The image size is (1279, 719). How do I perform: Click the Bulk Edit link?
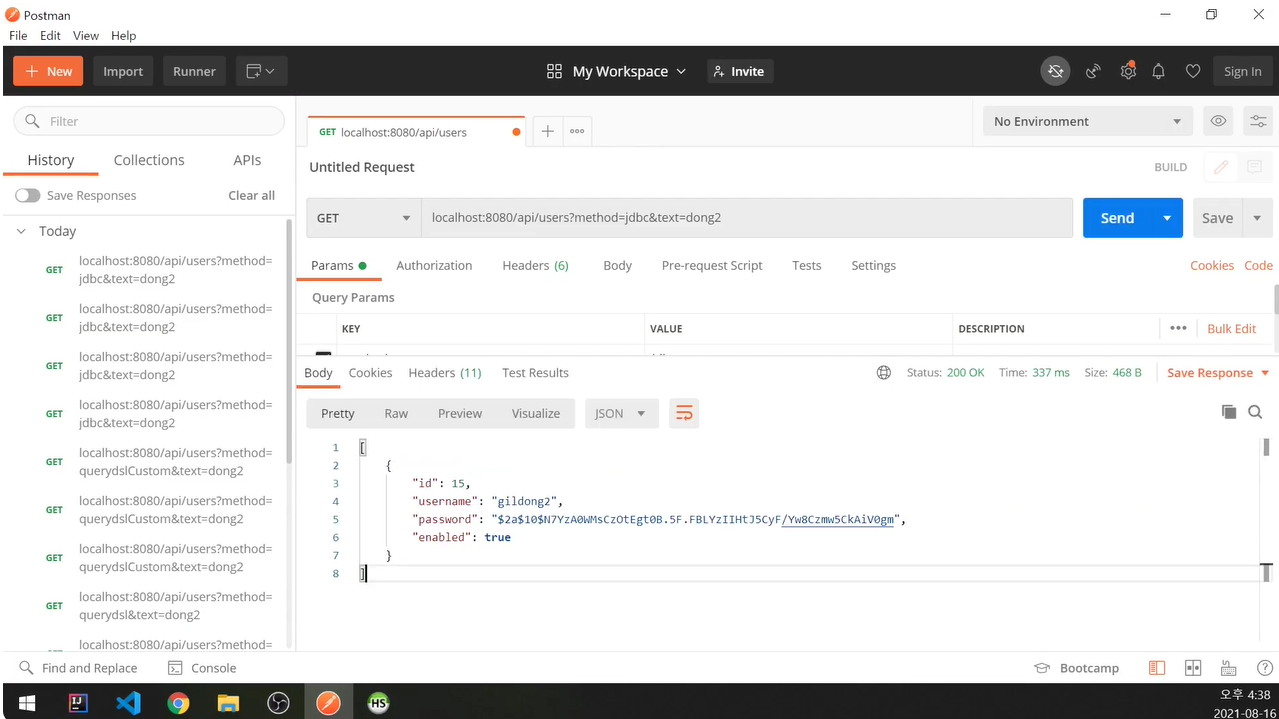click(1231, 328)
